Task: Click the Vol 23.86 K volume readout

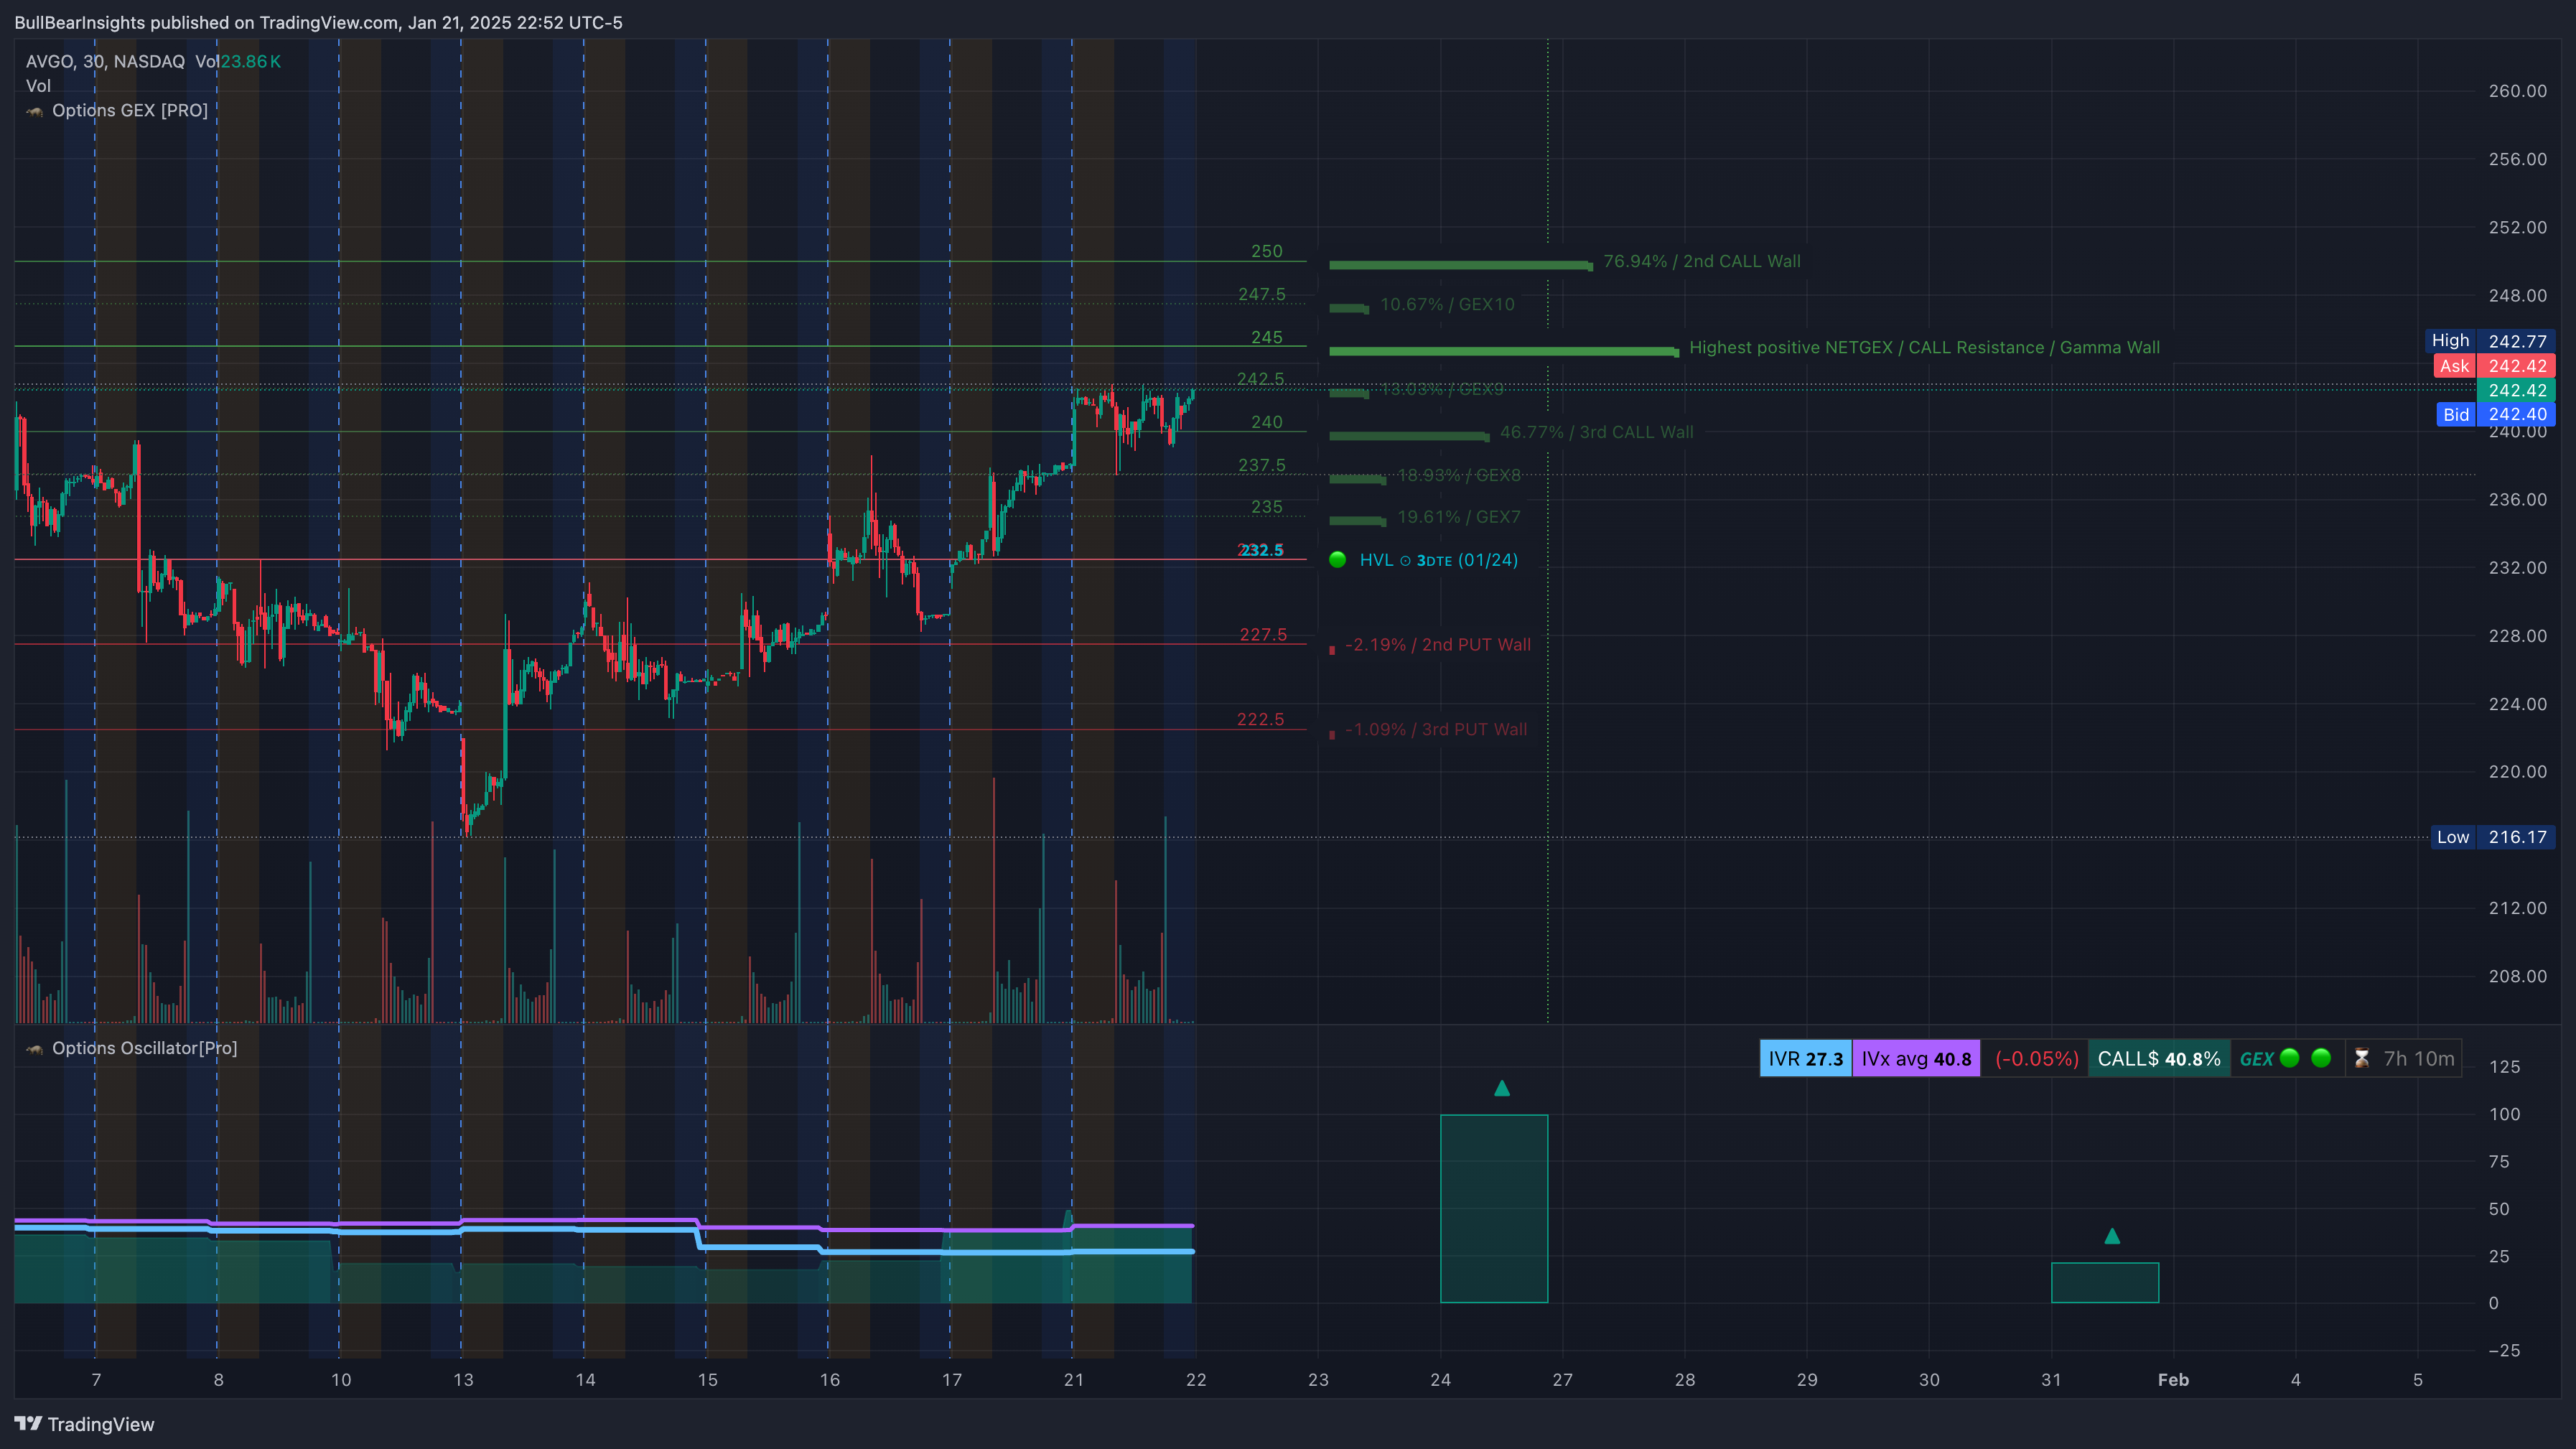Action: [x=238, y=62]
